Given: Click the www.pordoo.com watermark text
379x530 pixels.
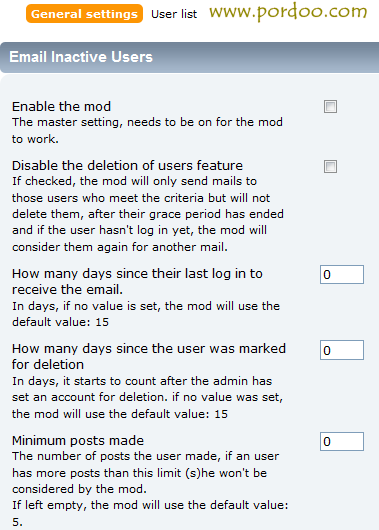Looking at the screenshot, I should tap(288, 12).
